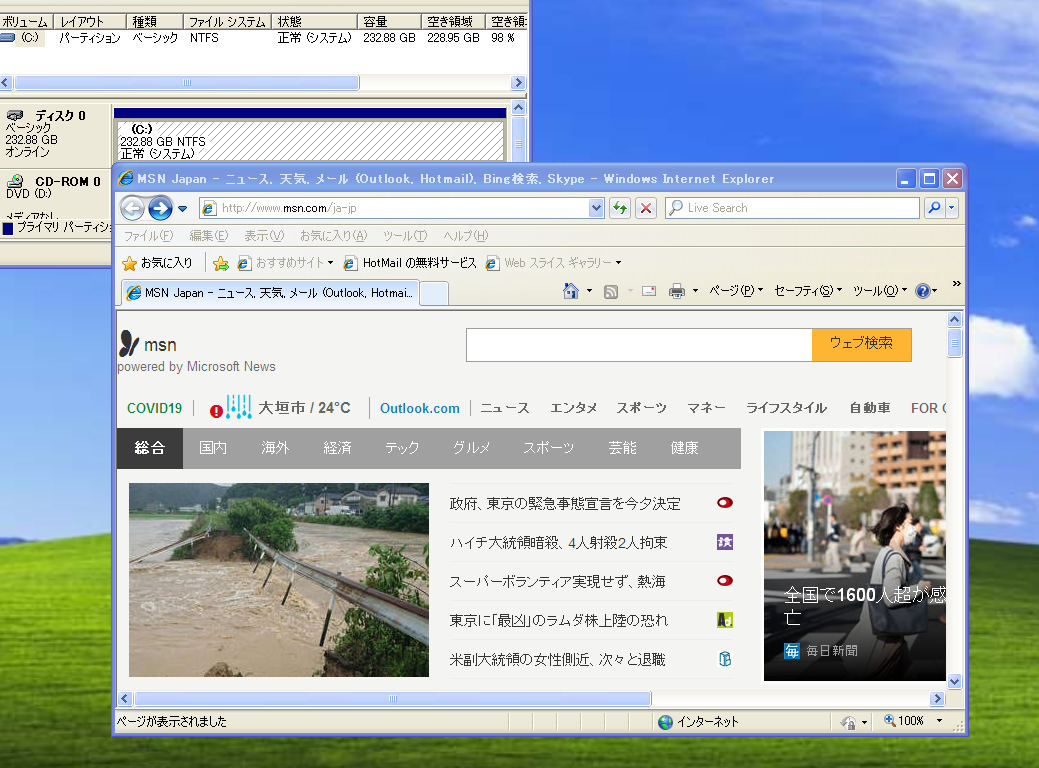Screen dimensions: 1039x768
Task: Click the お気に入り favorites star button
Action: [x=158, y=263]
